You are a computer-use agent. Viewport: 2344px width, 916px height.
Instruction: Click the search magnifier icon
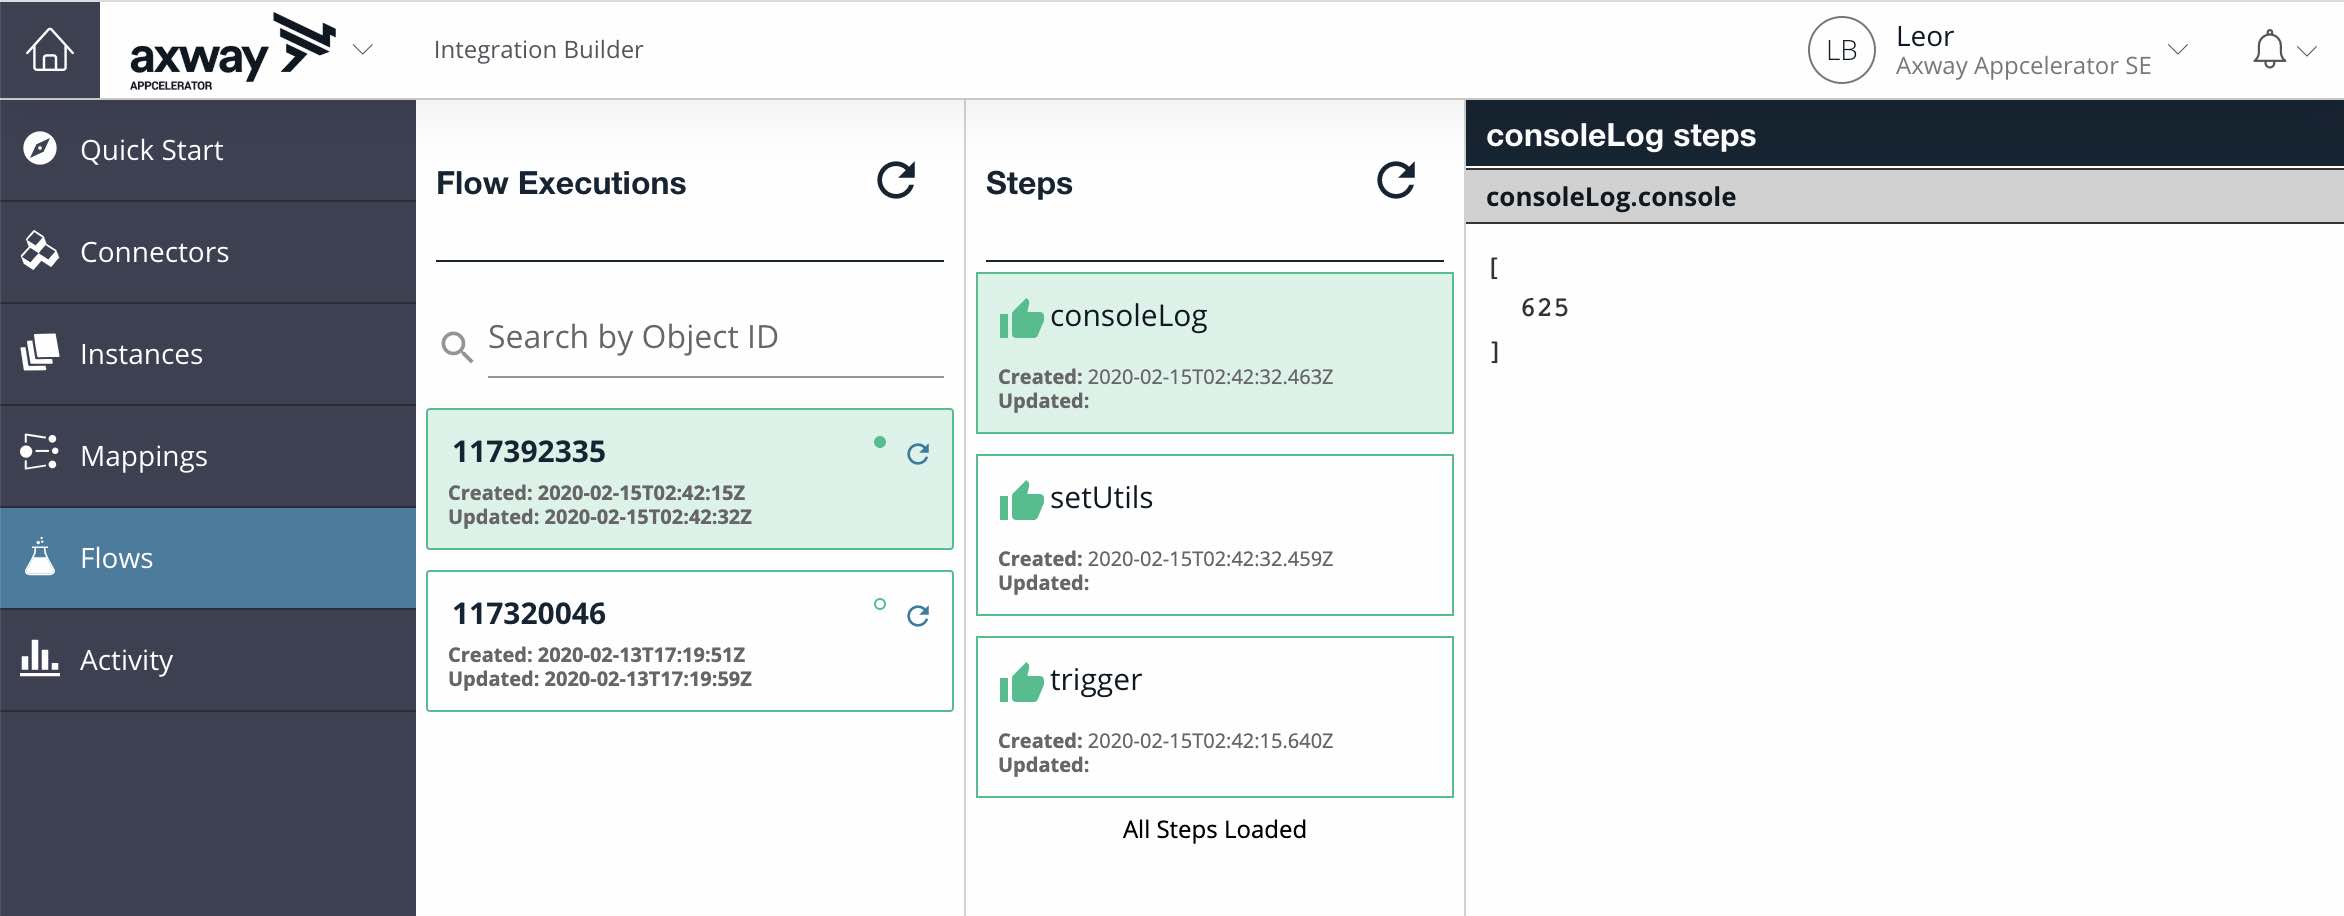pyautogui.click(x=457, y=346)
